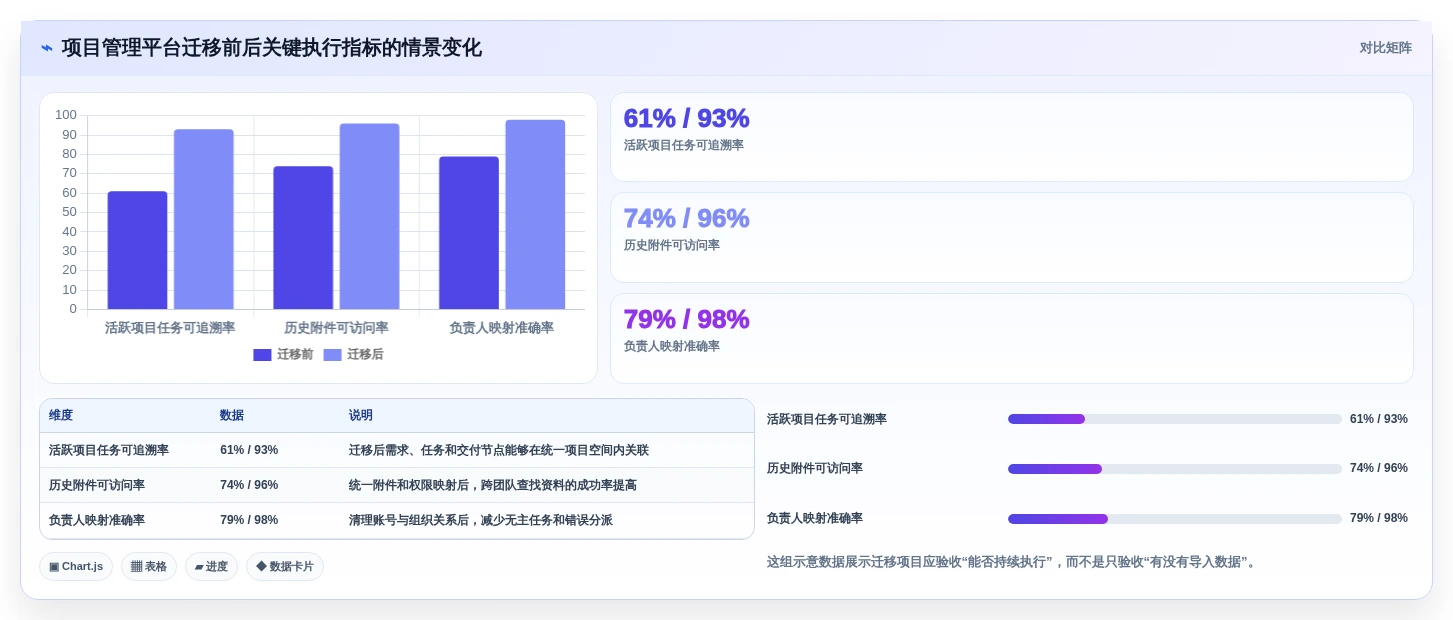Image resolution: width=1453 pixels, height=620 pixels.
Task: Click the 数据卡片 tag chip
Action: [285, 567]
